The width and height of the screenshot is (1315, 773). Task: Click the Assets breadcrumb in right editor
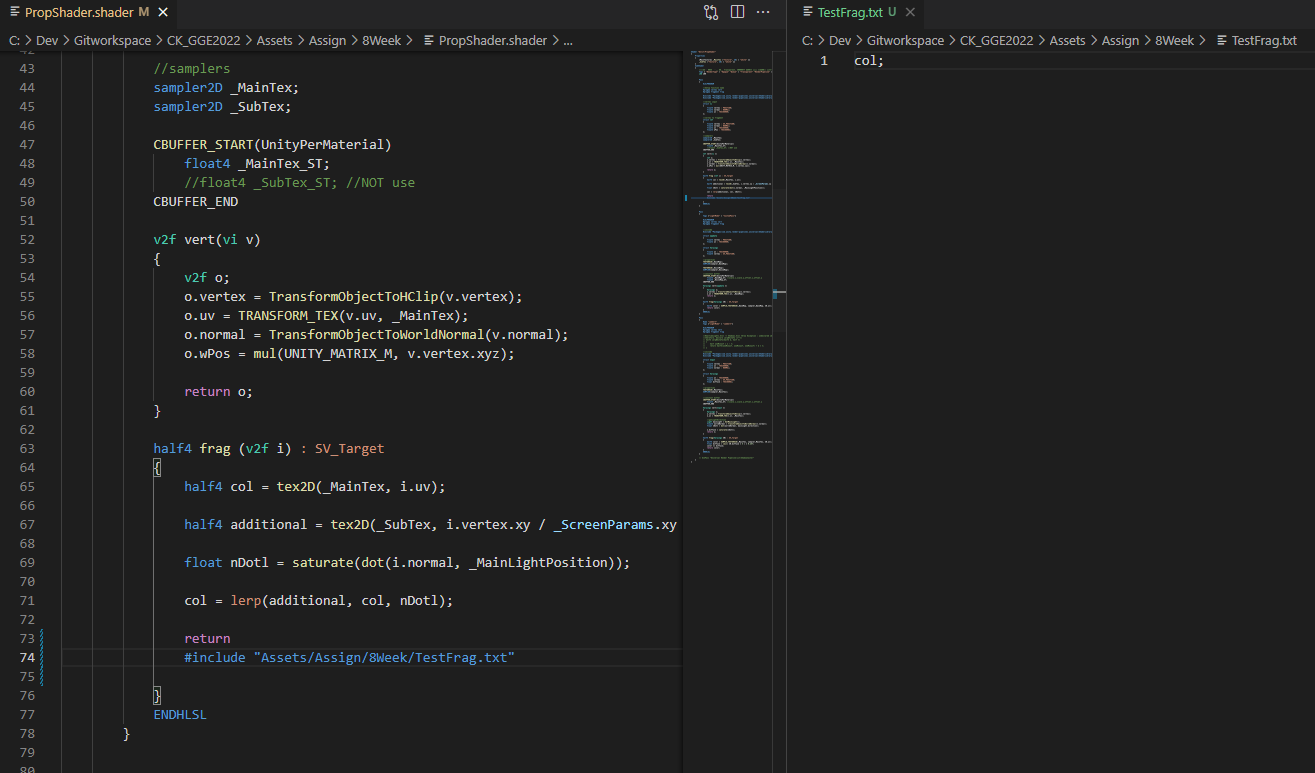pos(1067,41)
